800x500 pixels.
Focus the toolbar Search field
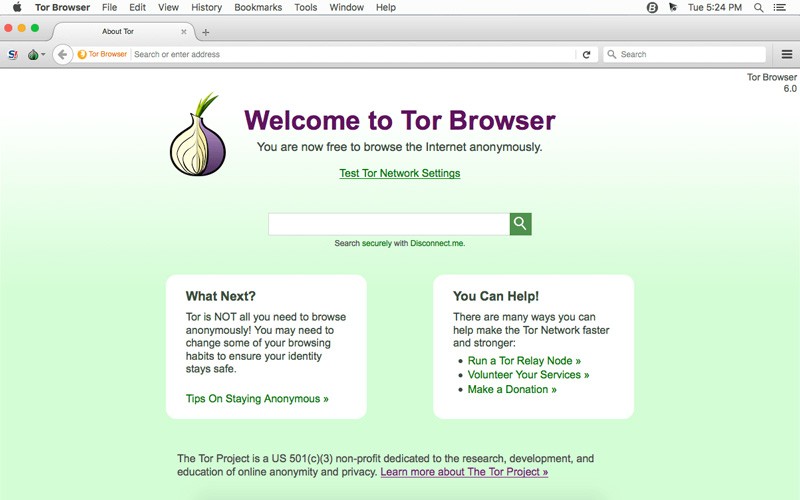[x=684, y=54]
